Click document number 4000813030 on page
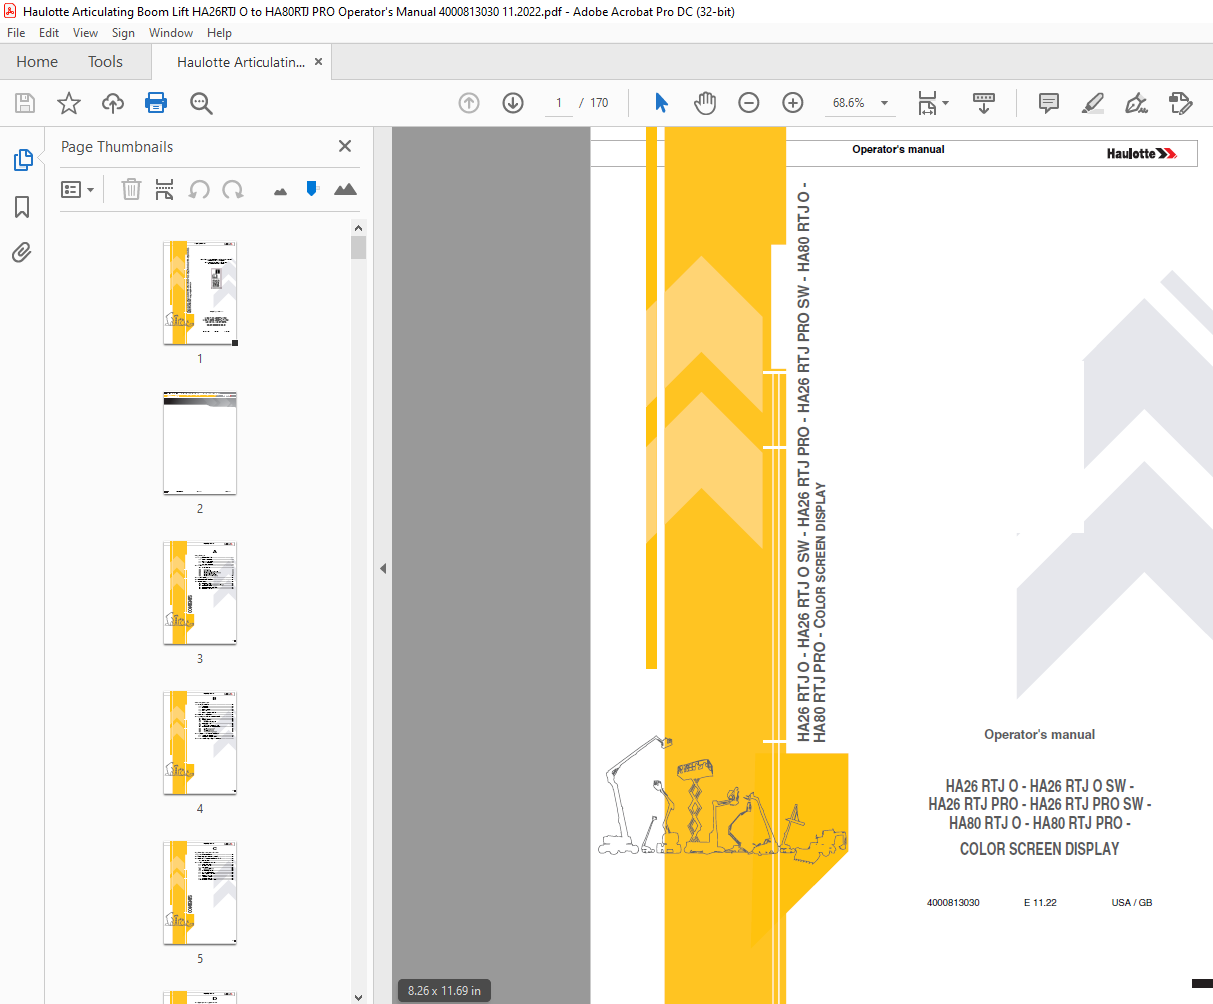The image size is (1213, 1004). pos(953,902)
